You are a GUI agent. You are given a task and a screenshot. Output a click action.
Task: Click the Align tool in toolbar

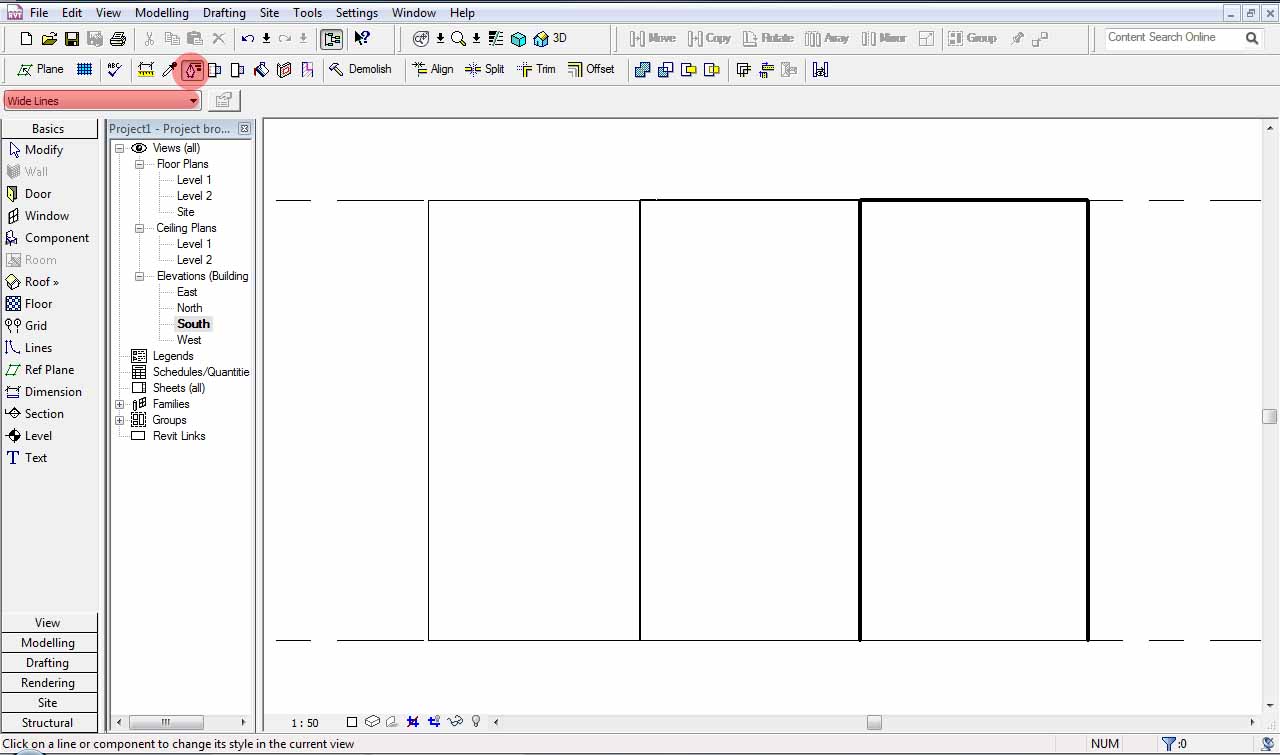[432, 70]
